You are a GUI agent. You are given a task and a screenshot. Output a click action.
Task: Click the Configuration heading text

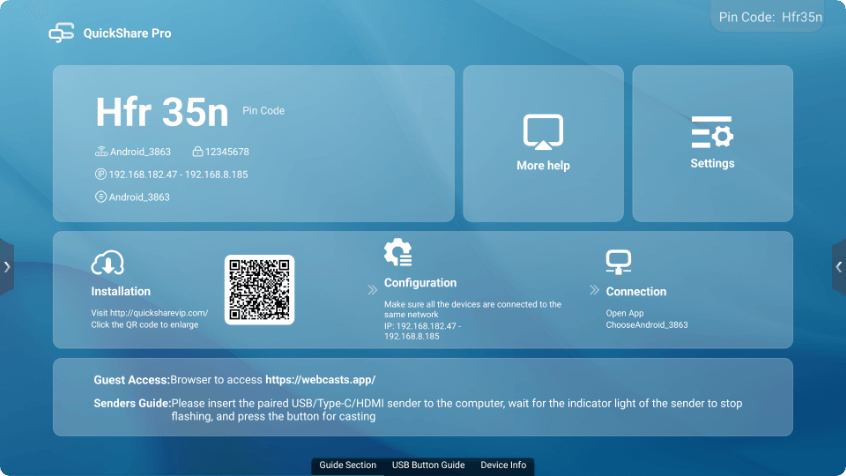pos(420,283)
